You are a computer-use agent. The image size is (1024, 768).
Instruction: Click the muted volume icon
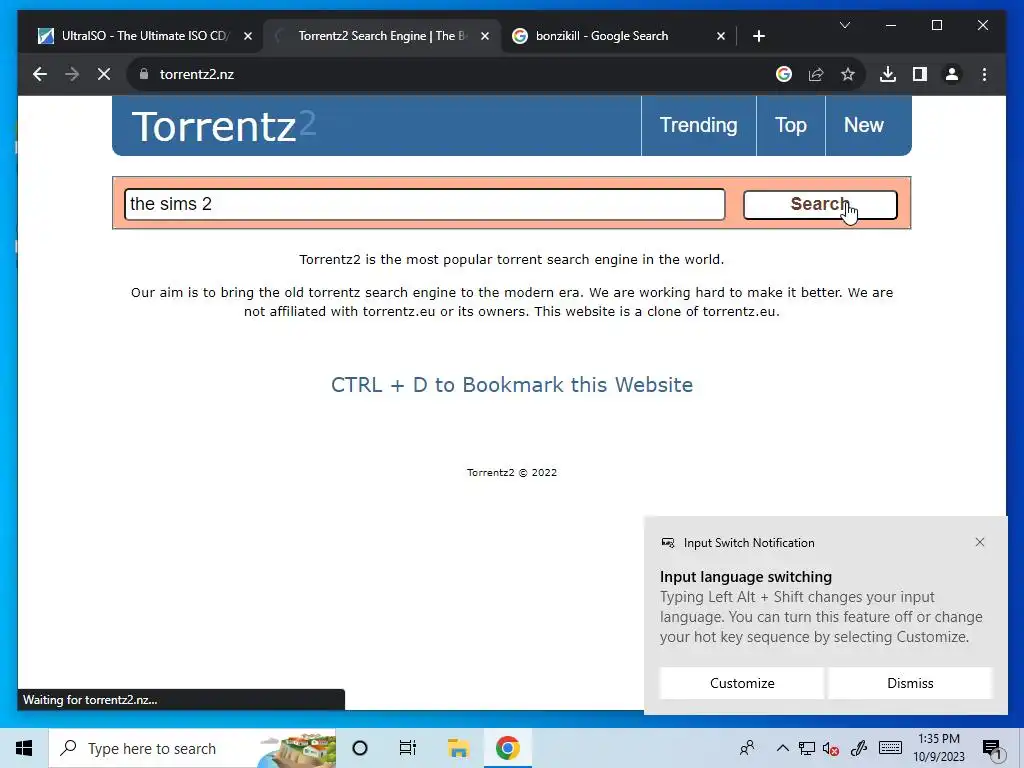[x=831, y=748]
